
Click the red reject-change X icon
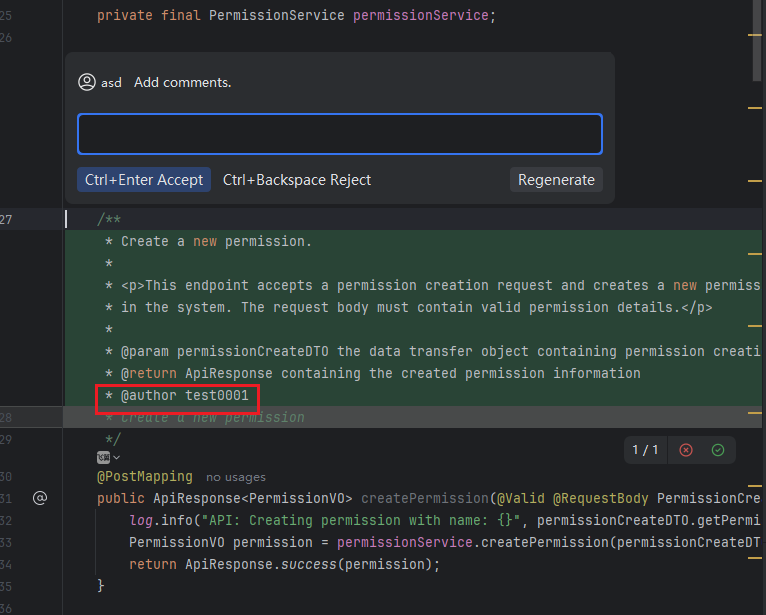[686, 450]
